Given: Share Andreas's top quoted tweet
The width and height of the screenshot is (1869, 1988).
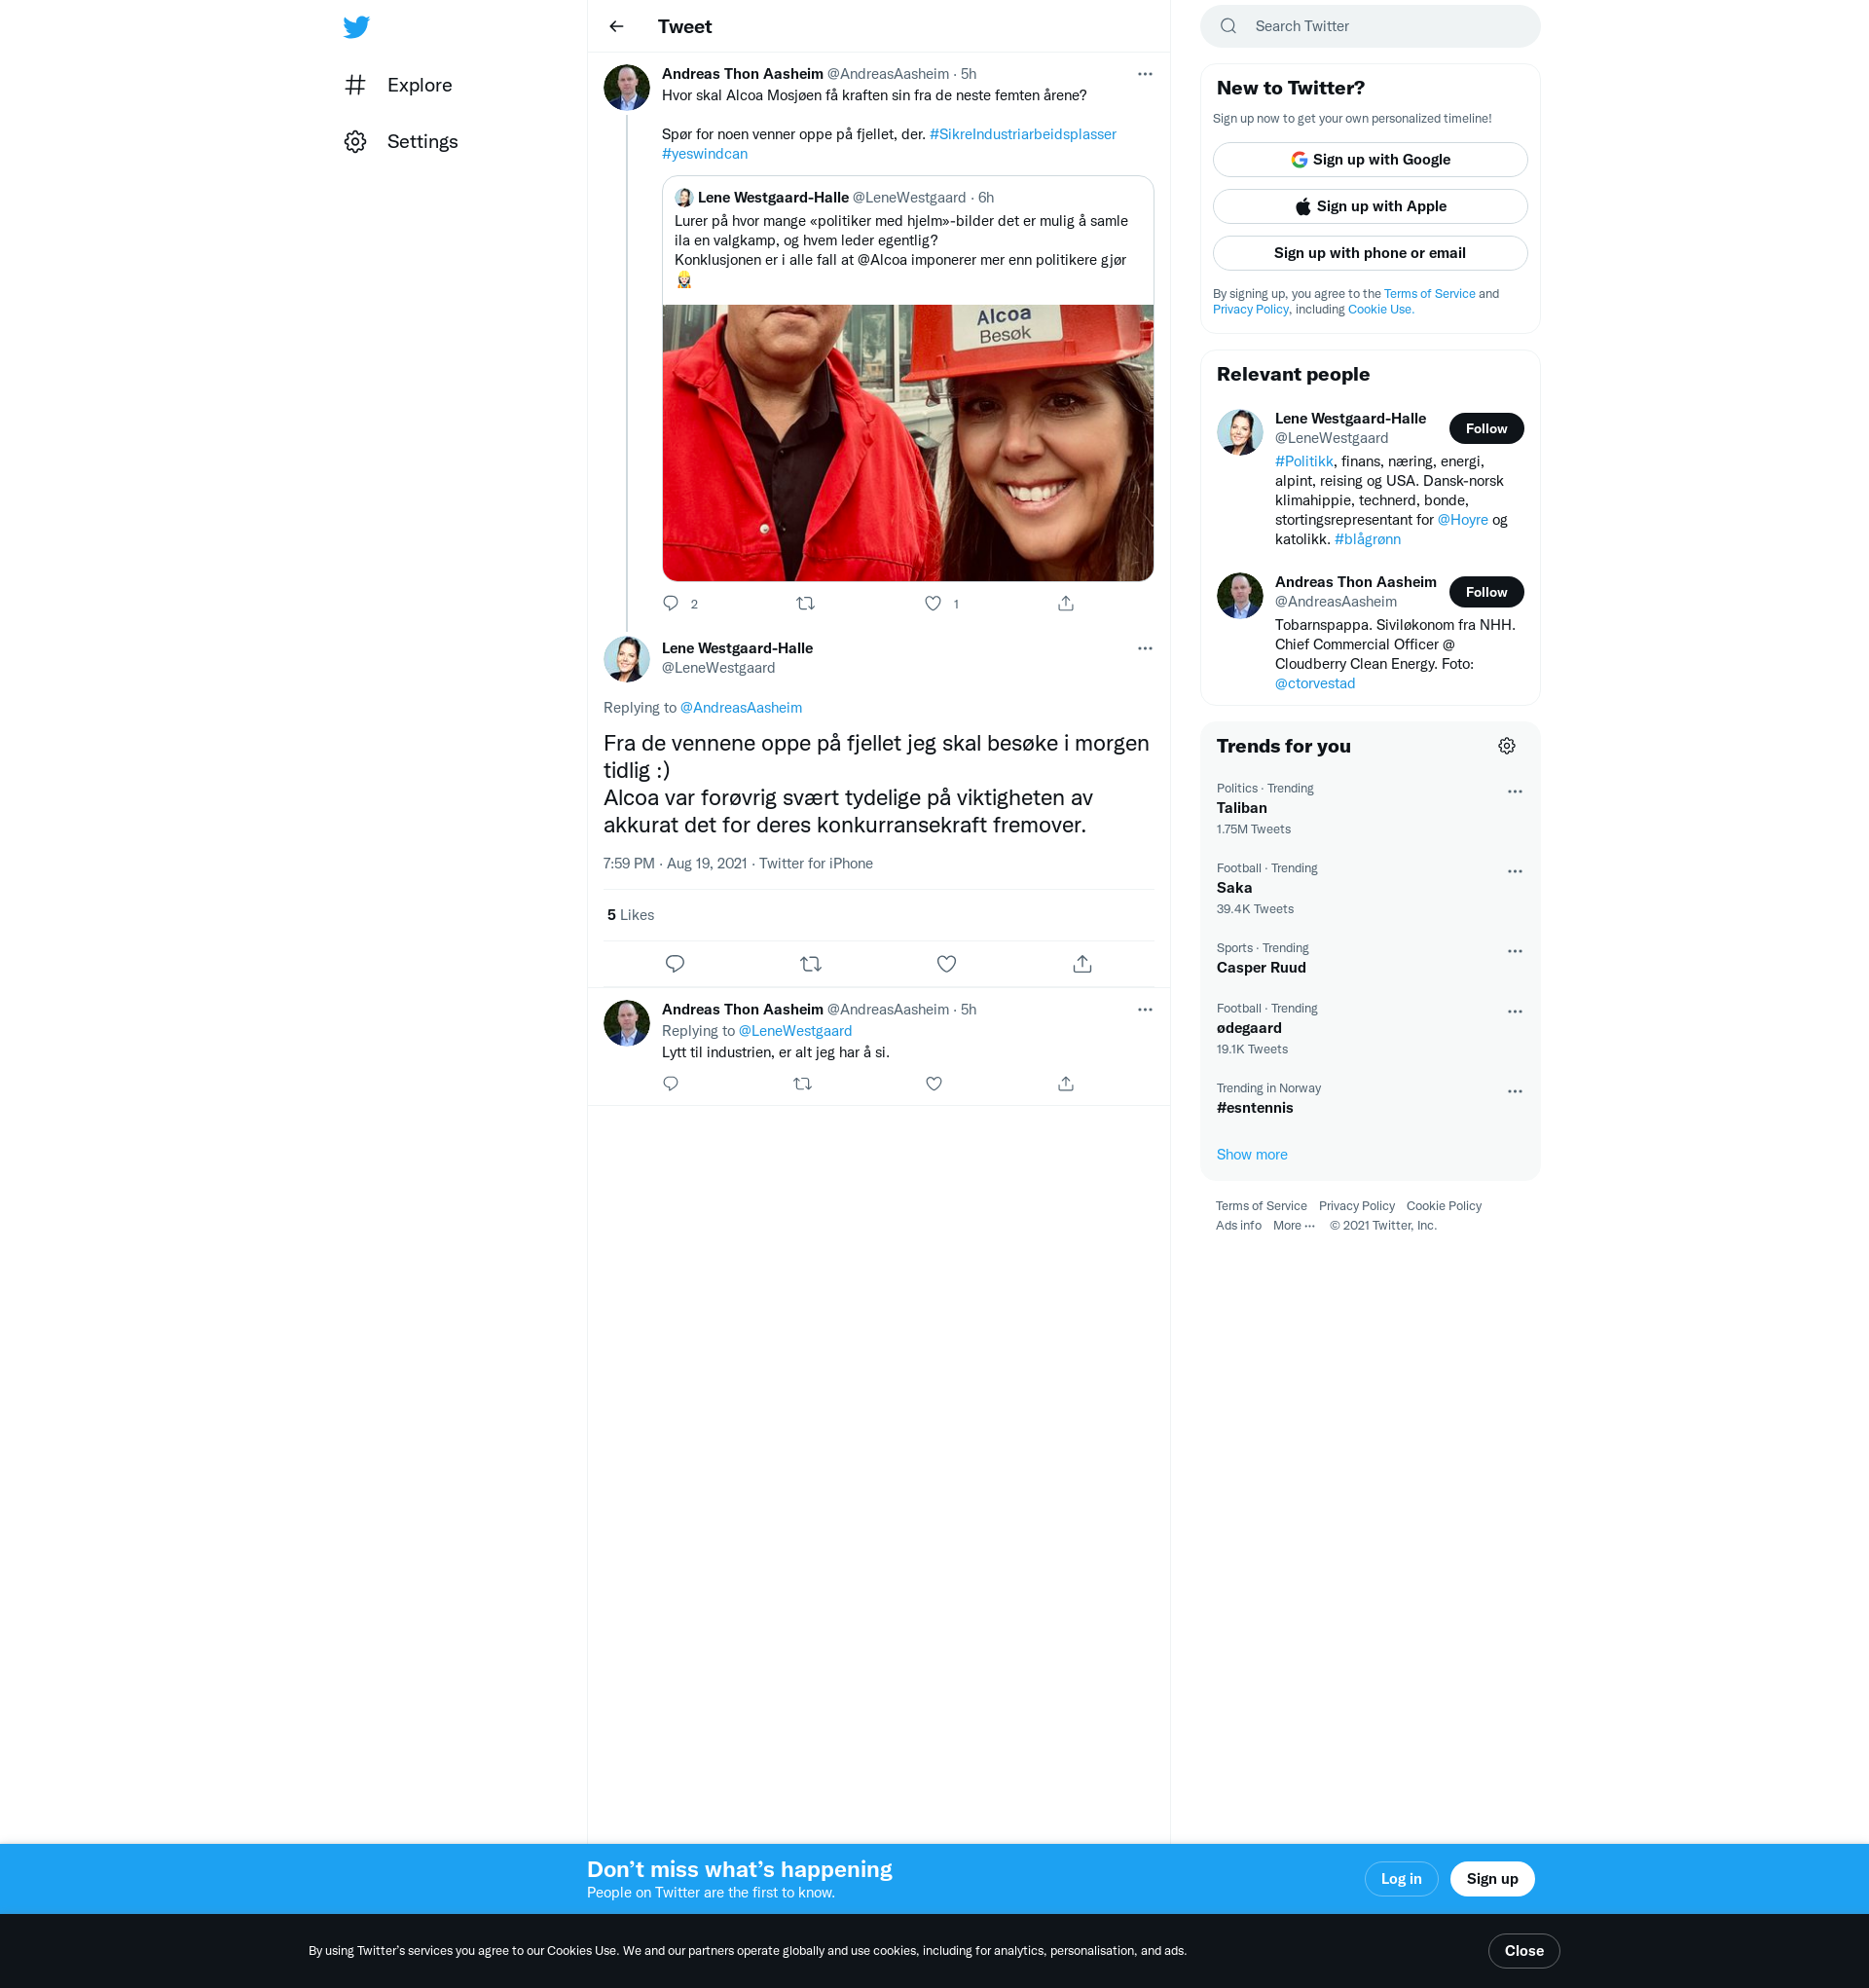Looking at the screenshot, I should pos(1066,603).
